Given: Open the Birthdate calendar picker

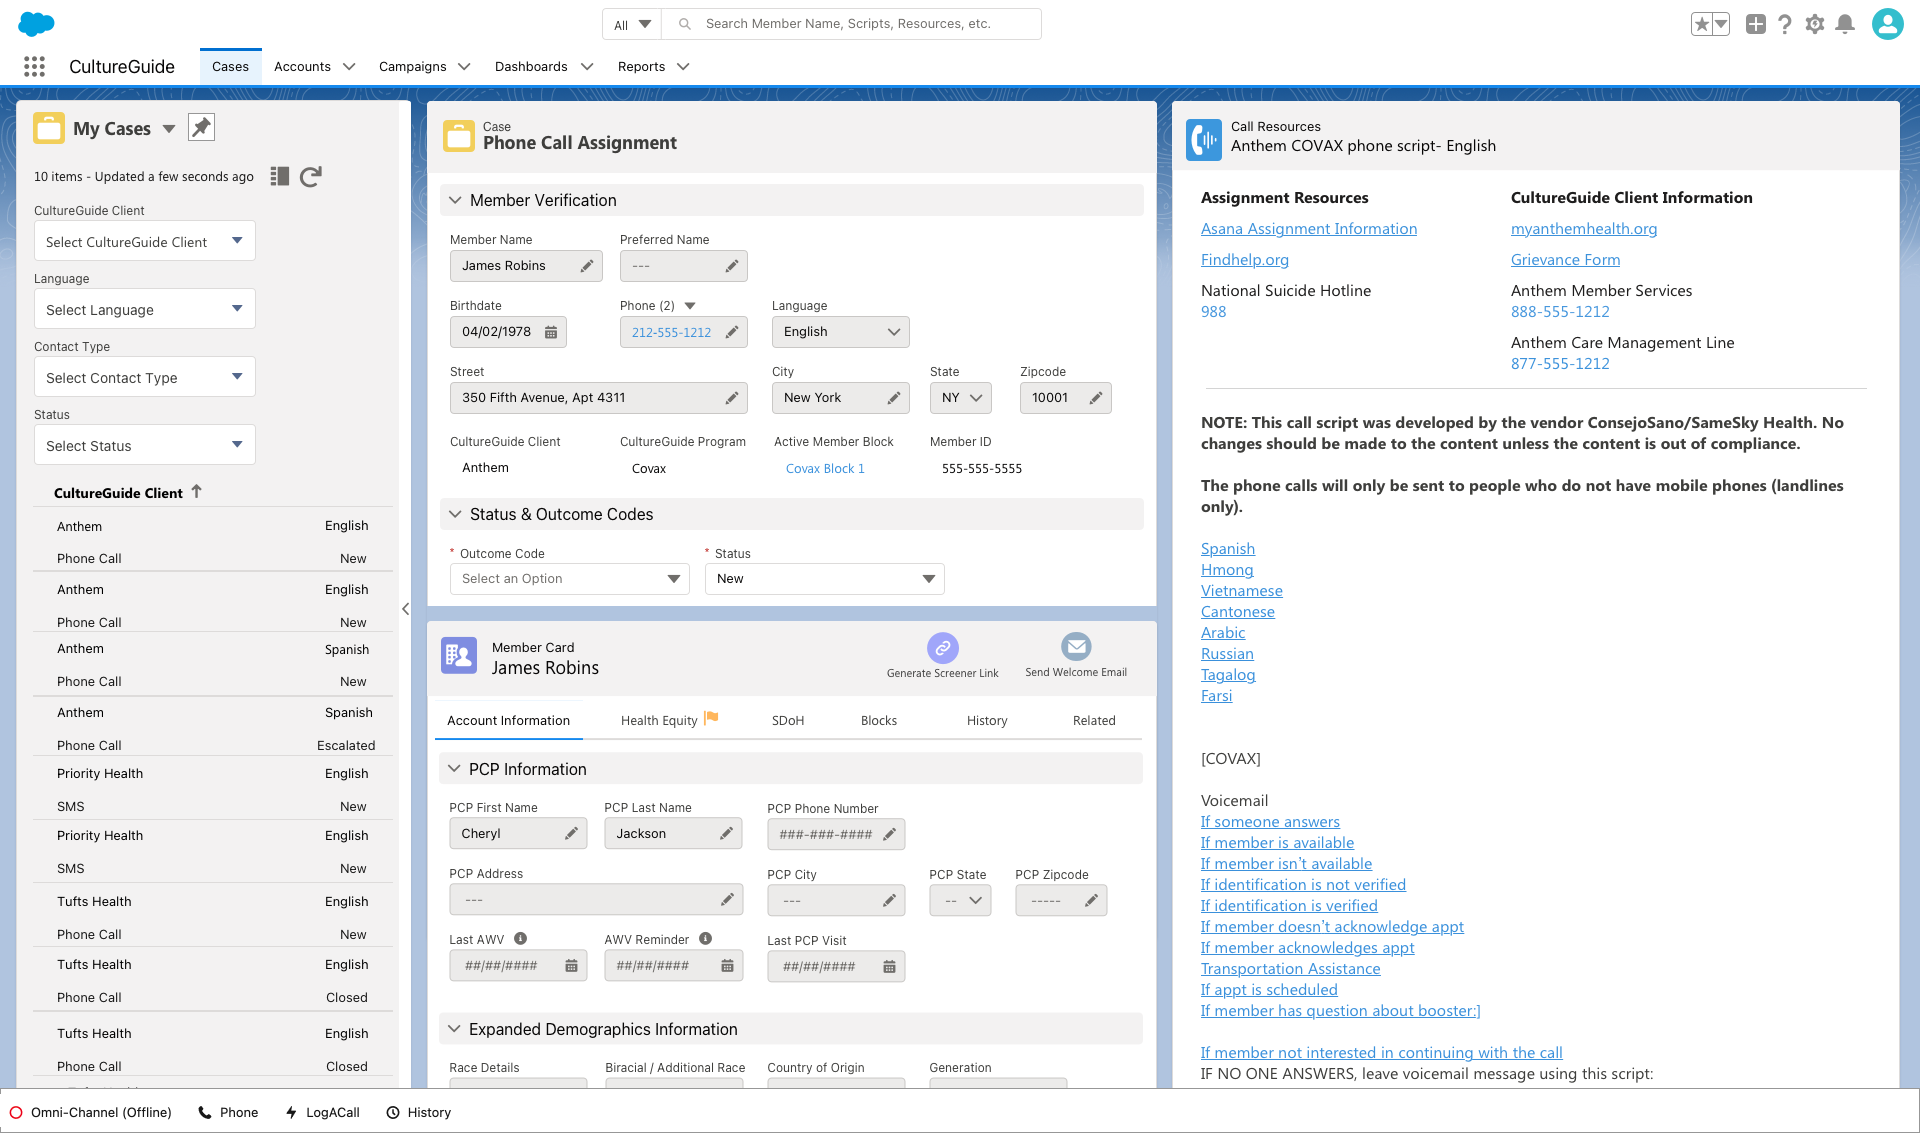Looking at the screenshot, I should (551, 332).
